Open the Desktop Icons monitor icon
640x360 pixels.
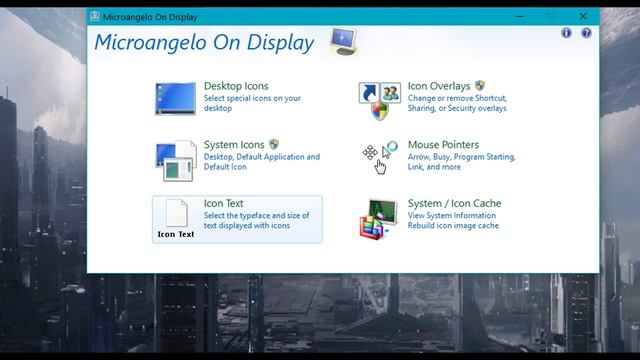click(176, 99)
